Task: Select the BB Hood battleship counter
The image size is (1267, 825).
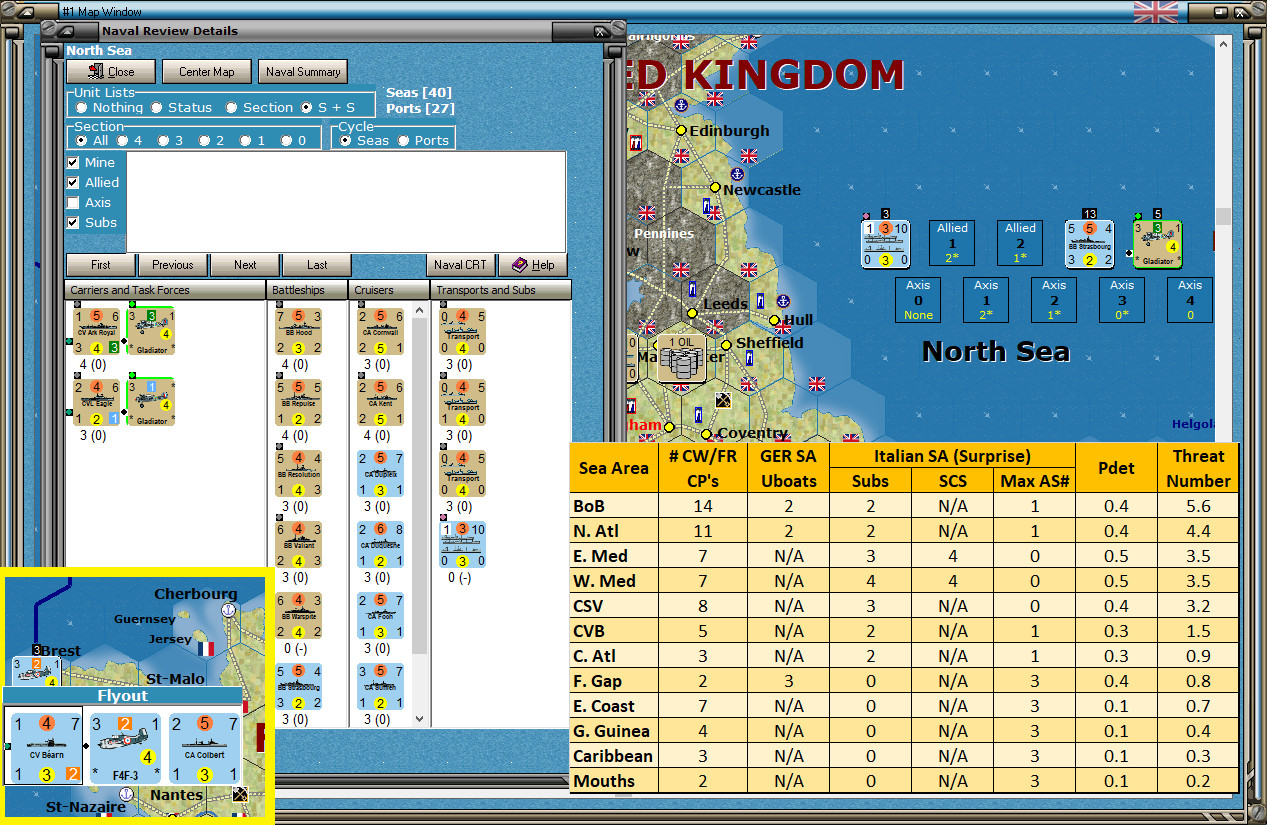Action: tap(299, 332)
